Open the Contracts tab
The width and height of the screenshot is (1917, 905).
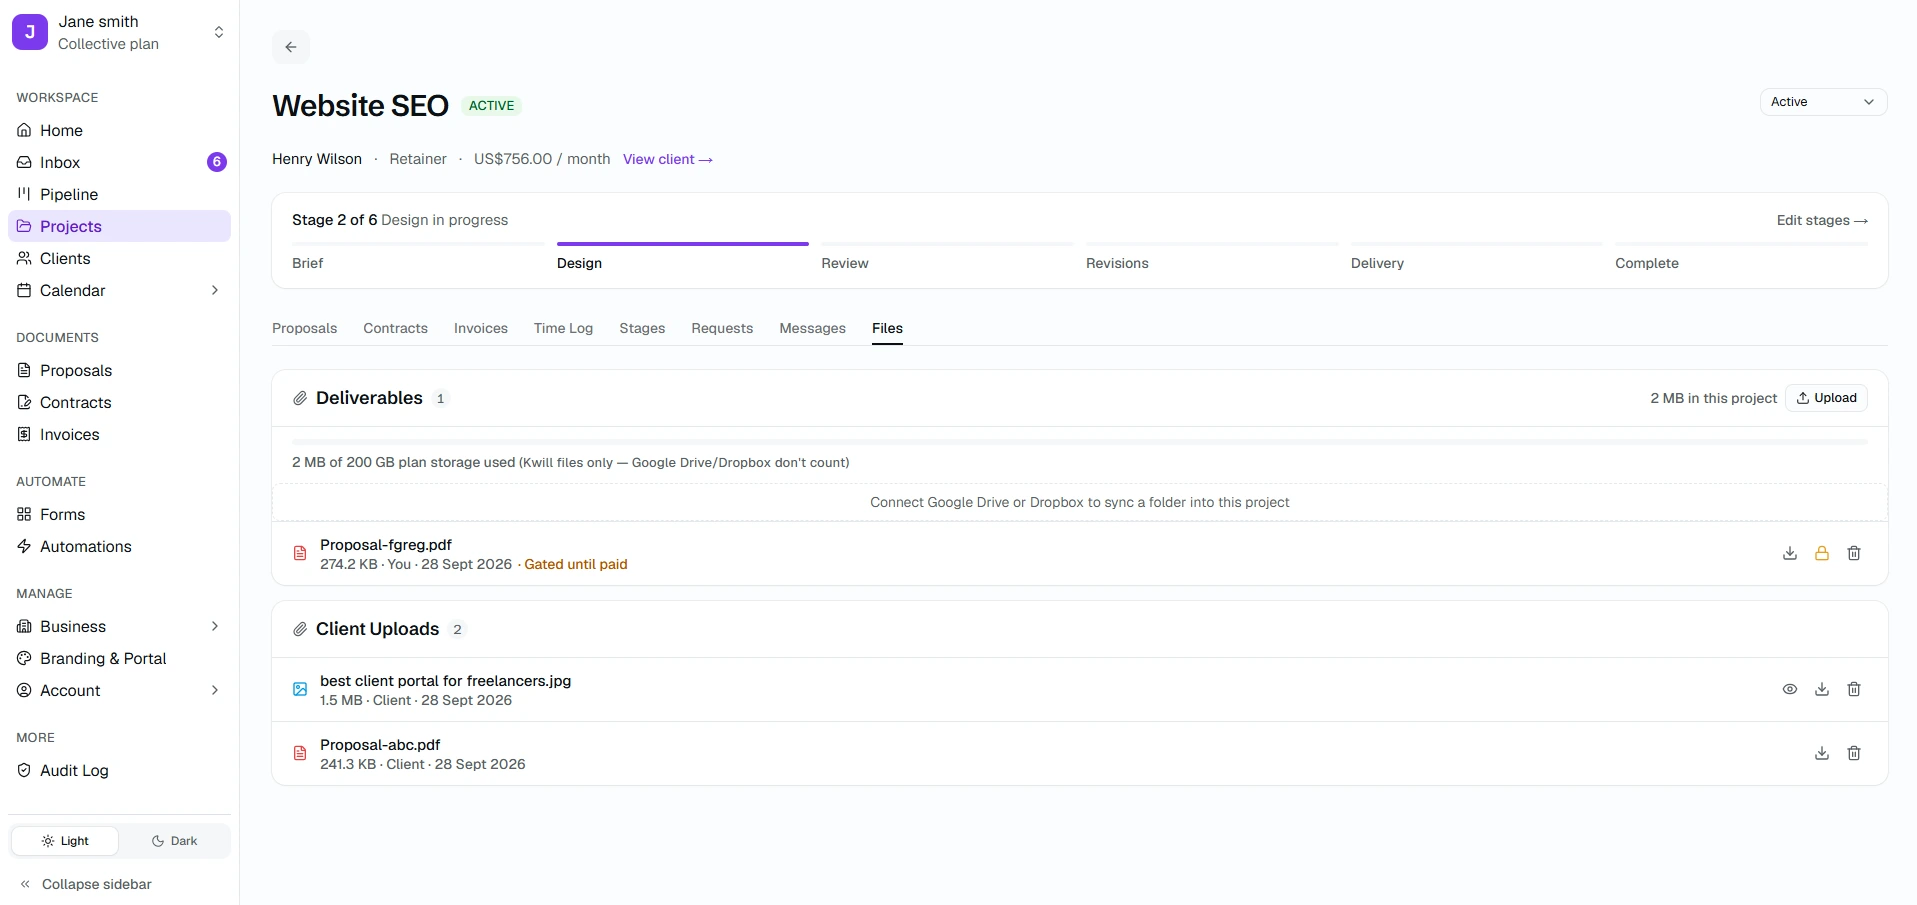point(395,328)
